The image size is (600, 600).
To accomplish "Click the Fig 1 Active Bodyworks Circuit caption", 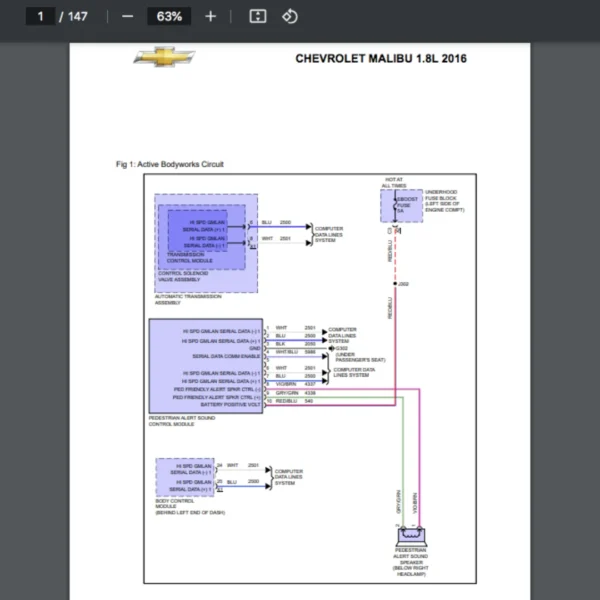I will coord(167,164).
